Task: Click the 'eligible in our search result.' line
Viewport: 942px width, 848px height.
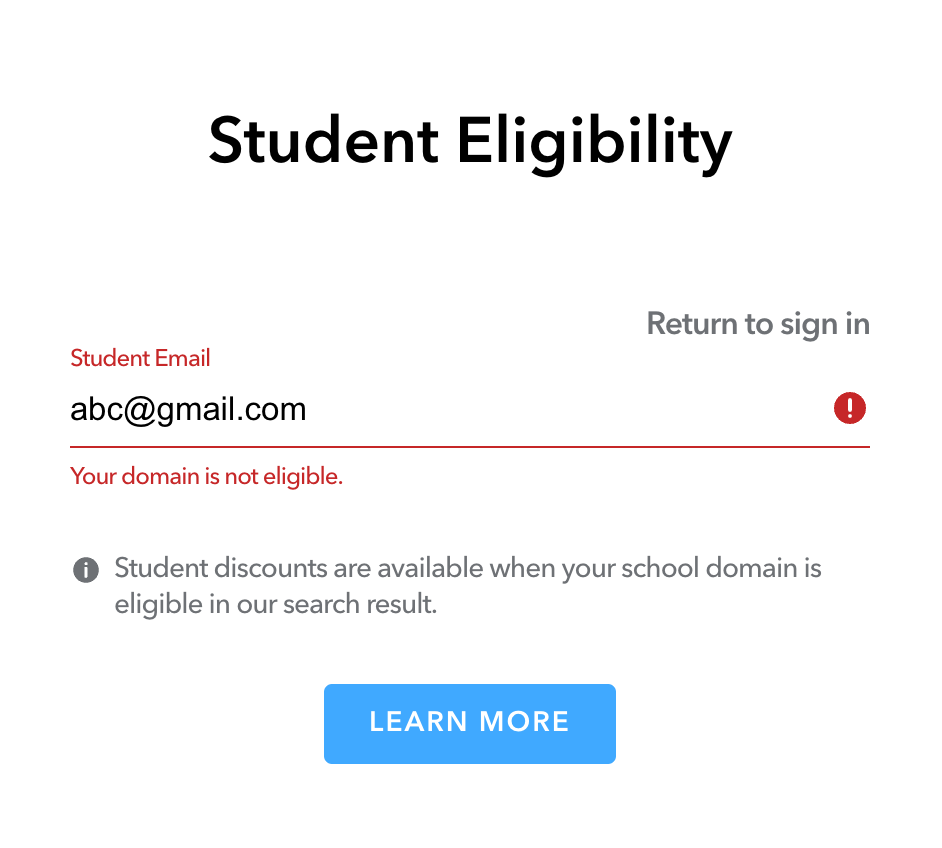Action: point(276,604)
